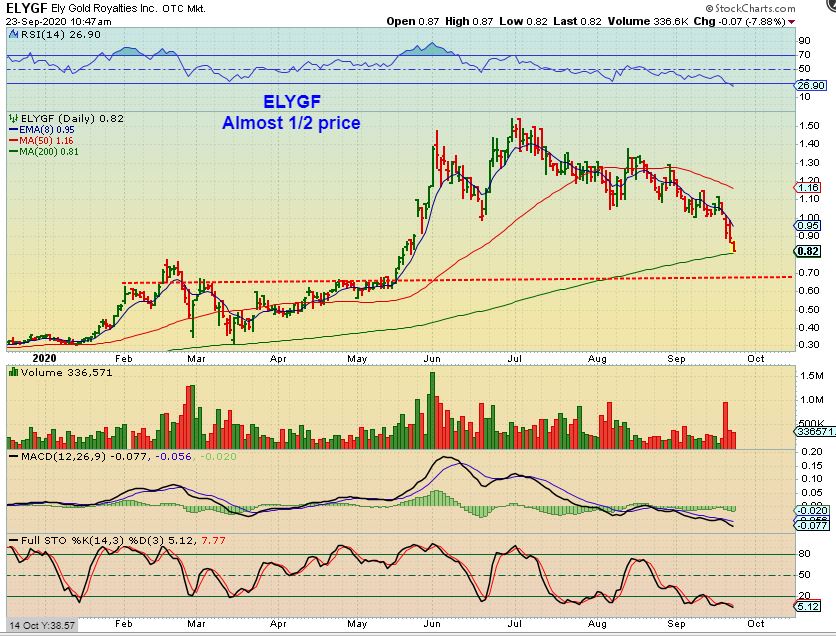This screenshot has height=636, width=836.
Task: Click the ELYGF (Daily) 0.82 legend
Action: pyautogui.click(x=72, y=118)
